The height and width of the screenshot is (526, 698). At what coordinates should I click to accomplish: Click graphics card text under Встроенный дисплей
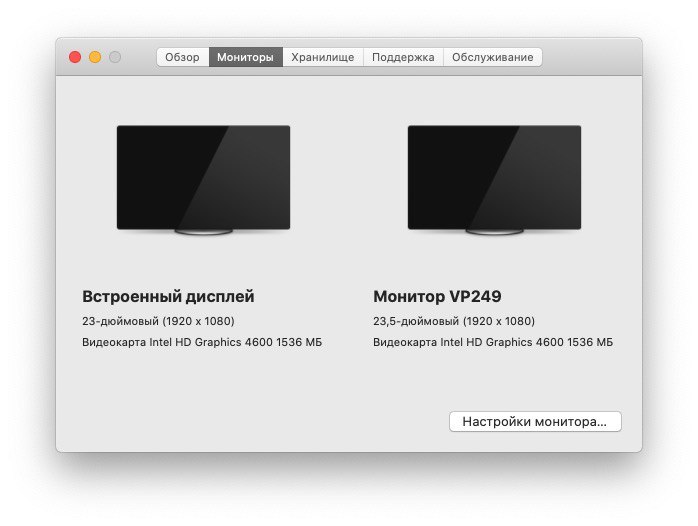tap(202, 342)
